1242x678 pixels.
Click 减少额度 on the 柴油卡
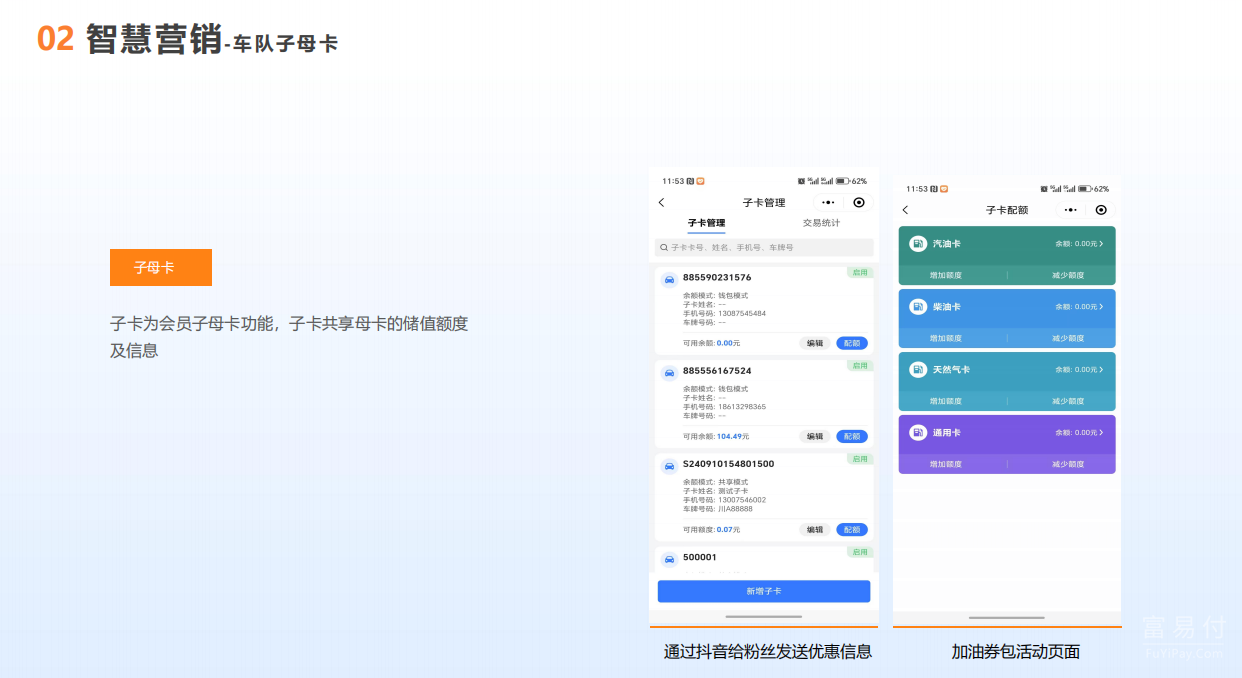(1068, 338)
